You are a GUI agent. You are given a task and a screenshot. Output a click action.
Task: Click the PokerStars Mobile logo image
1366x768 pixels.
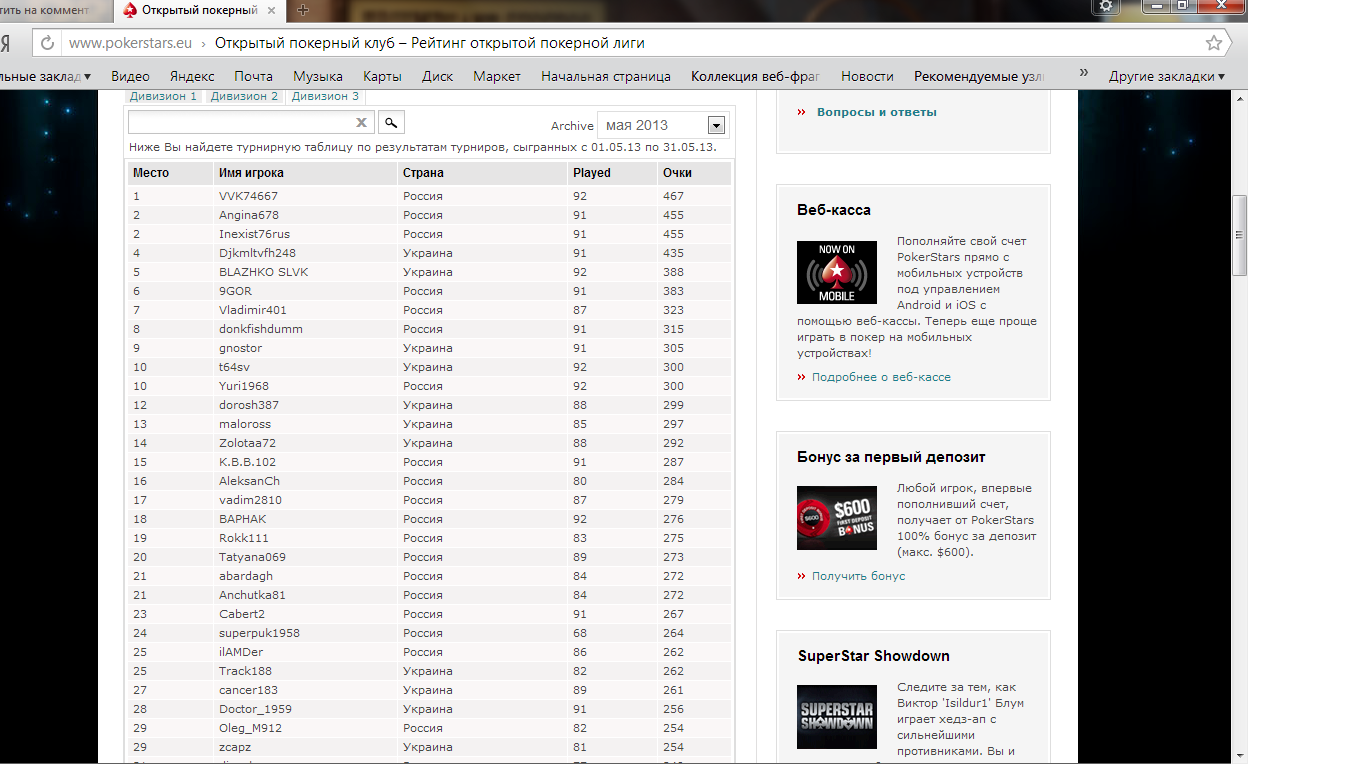(x=837, y=272)
